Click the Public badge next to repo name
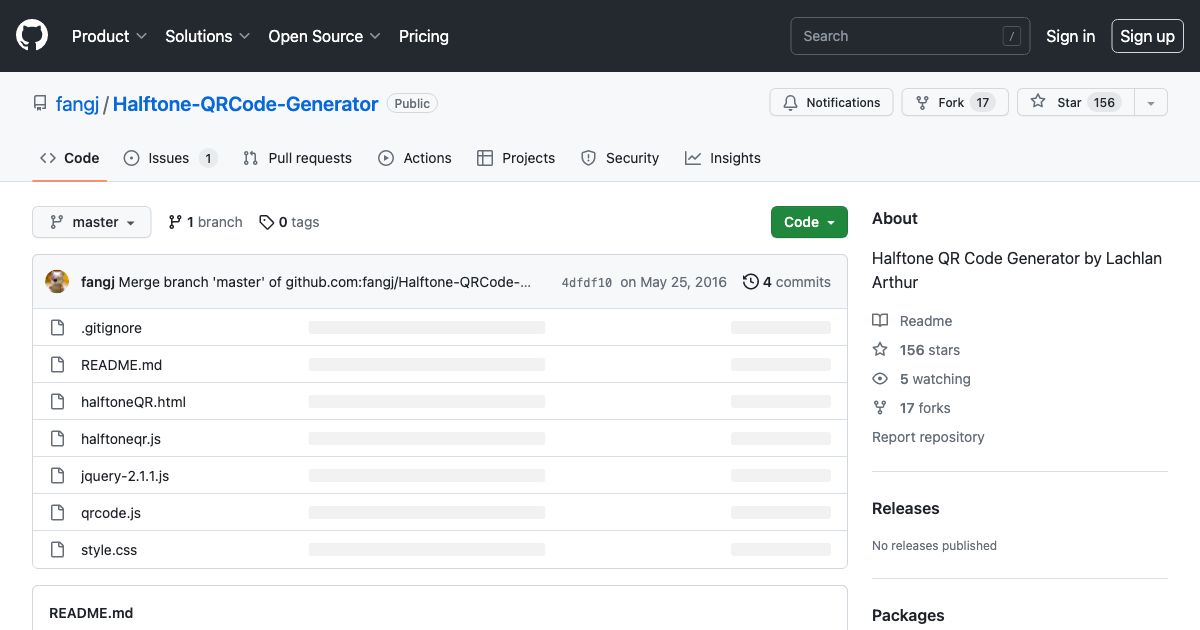This screenshot has height=630, width=1200. 412,103
